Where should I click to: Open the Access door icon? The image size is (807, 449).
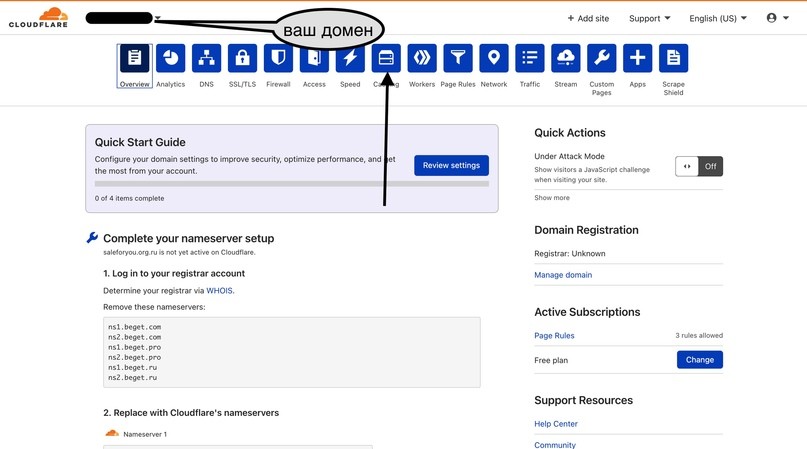click(x=314, y=58)
